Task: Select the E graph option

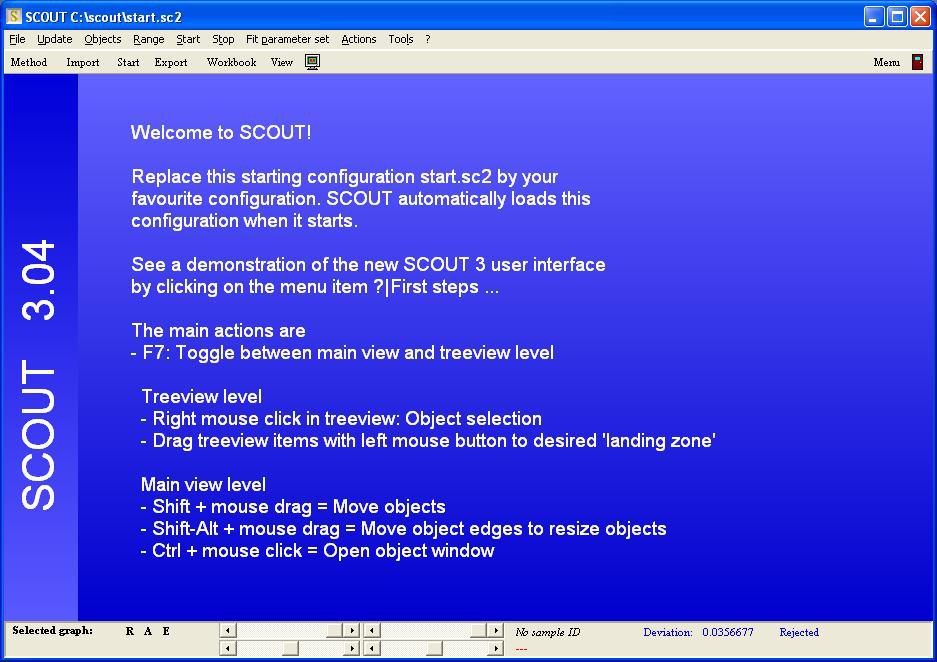Action: click(x=166, y=632)
